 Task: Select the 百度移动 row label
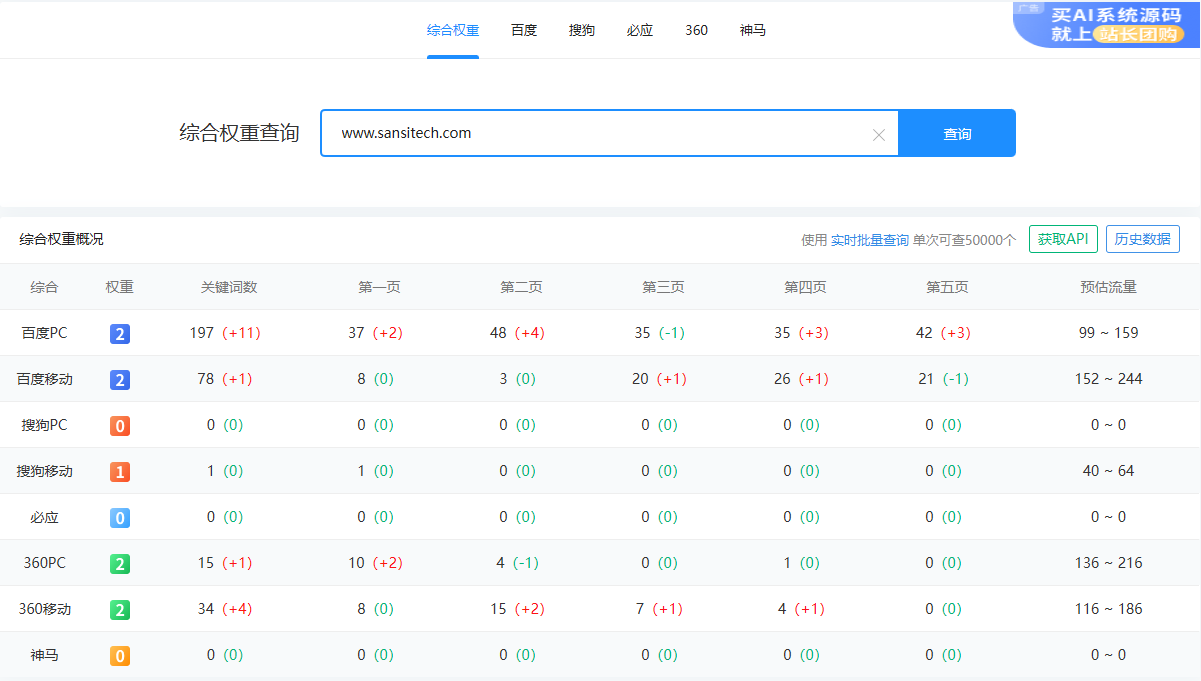click(44, 379)
